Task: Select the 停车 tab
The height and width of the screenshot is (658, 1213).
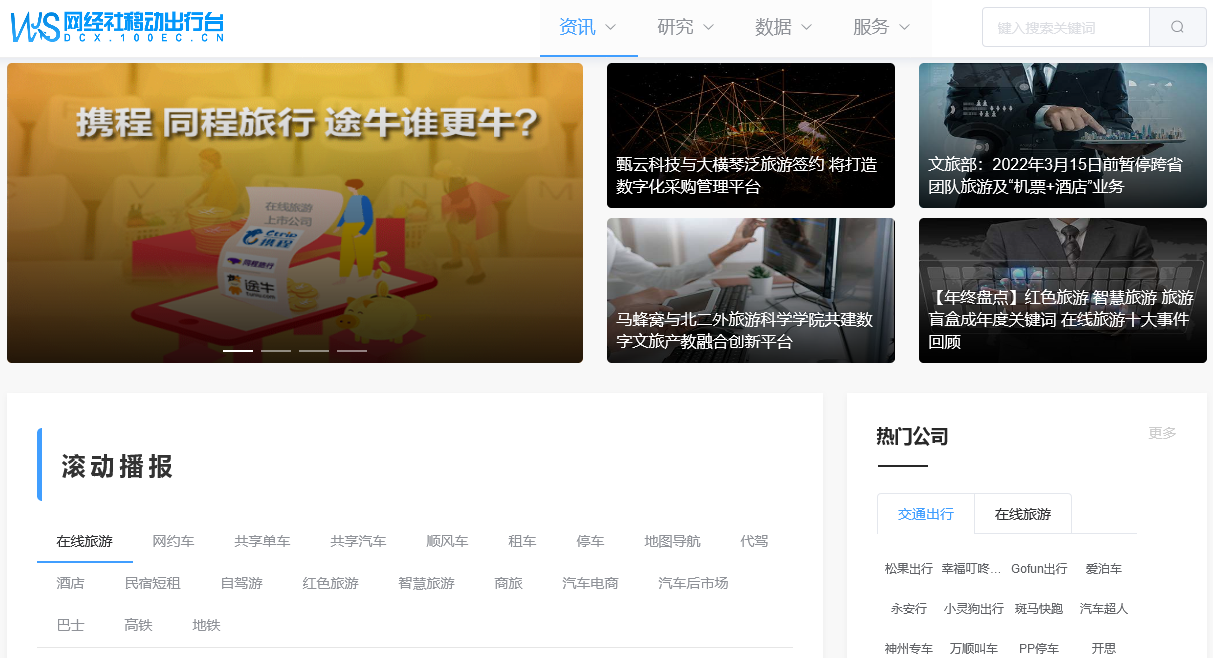Action: point(591,541)
